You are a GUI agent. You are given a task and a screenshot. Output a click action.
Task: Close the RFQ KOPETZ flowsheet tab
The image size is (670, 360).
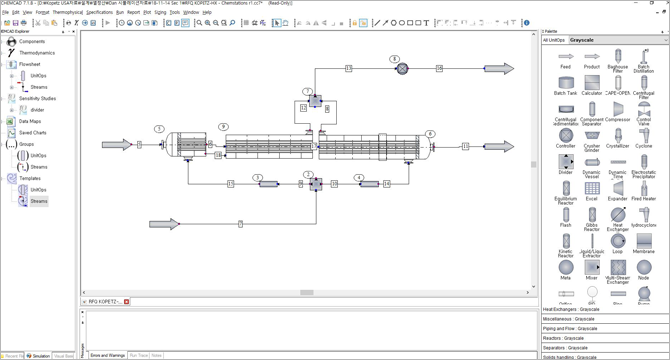(x=126, y=301)
